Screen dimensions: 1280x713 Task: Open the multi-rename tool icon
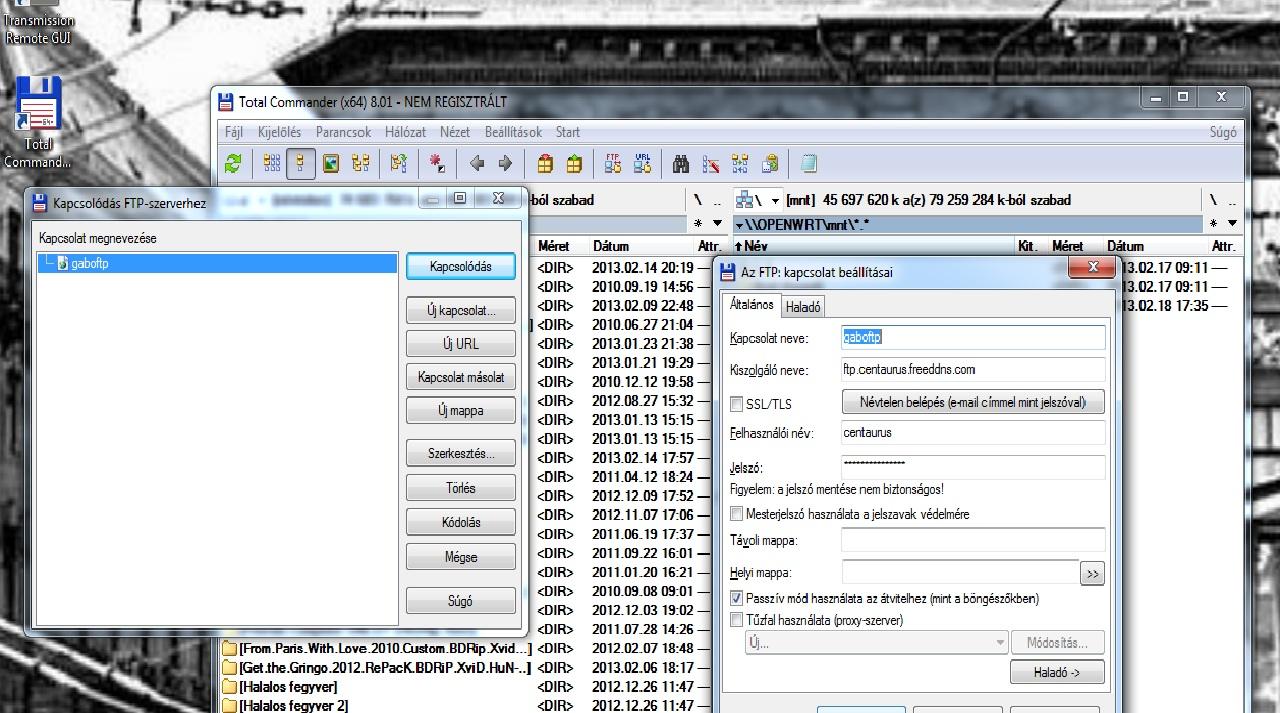(x=711, y=163)
